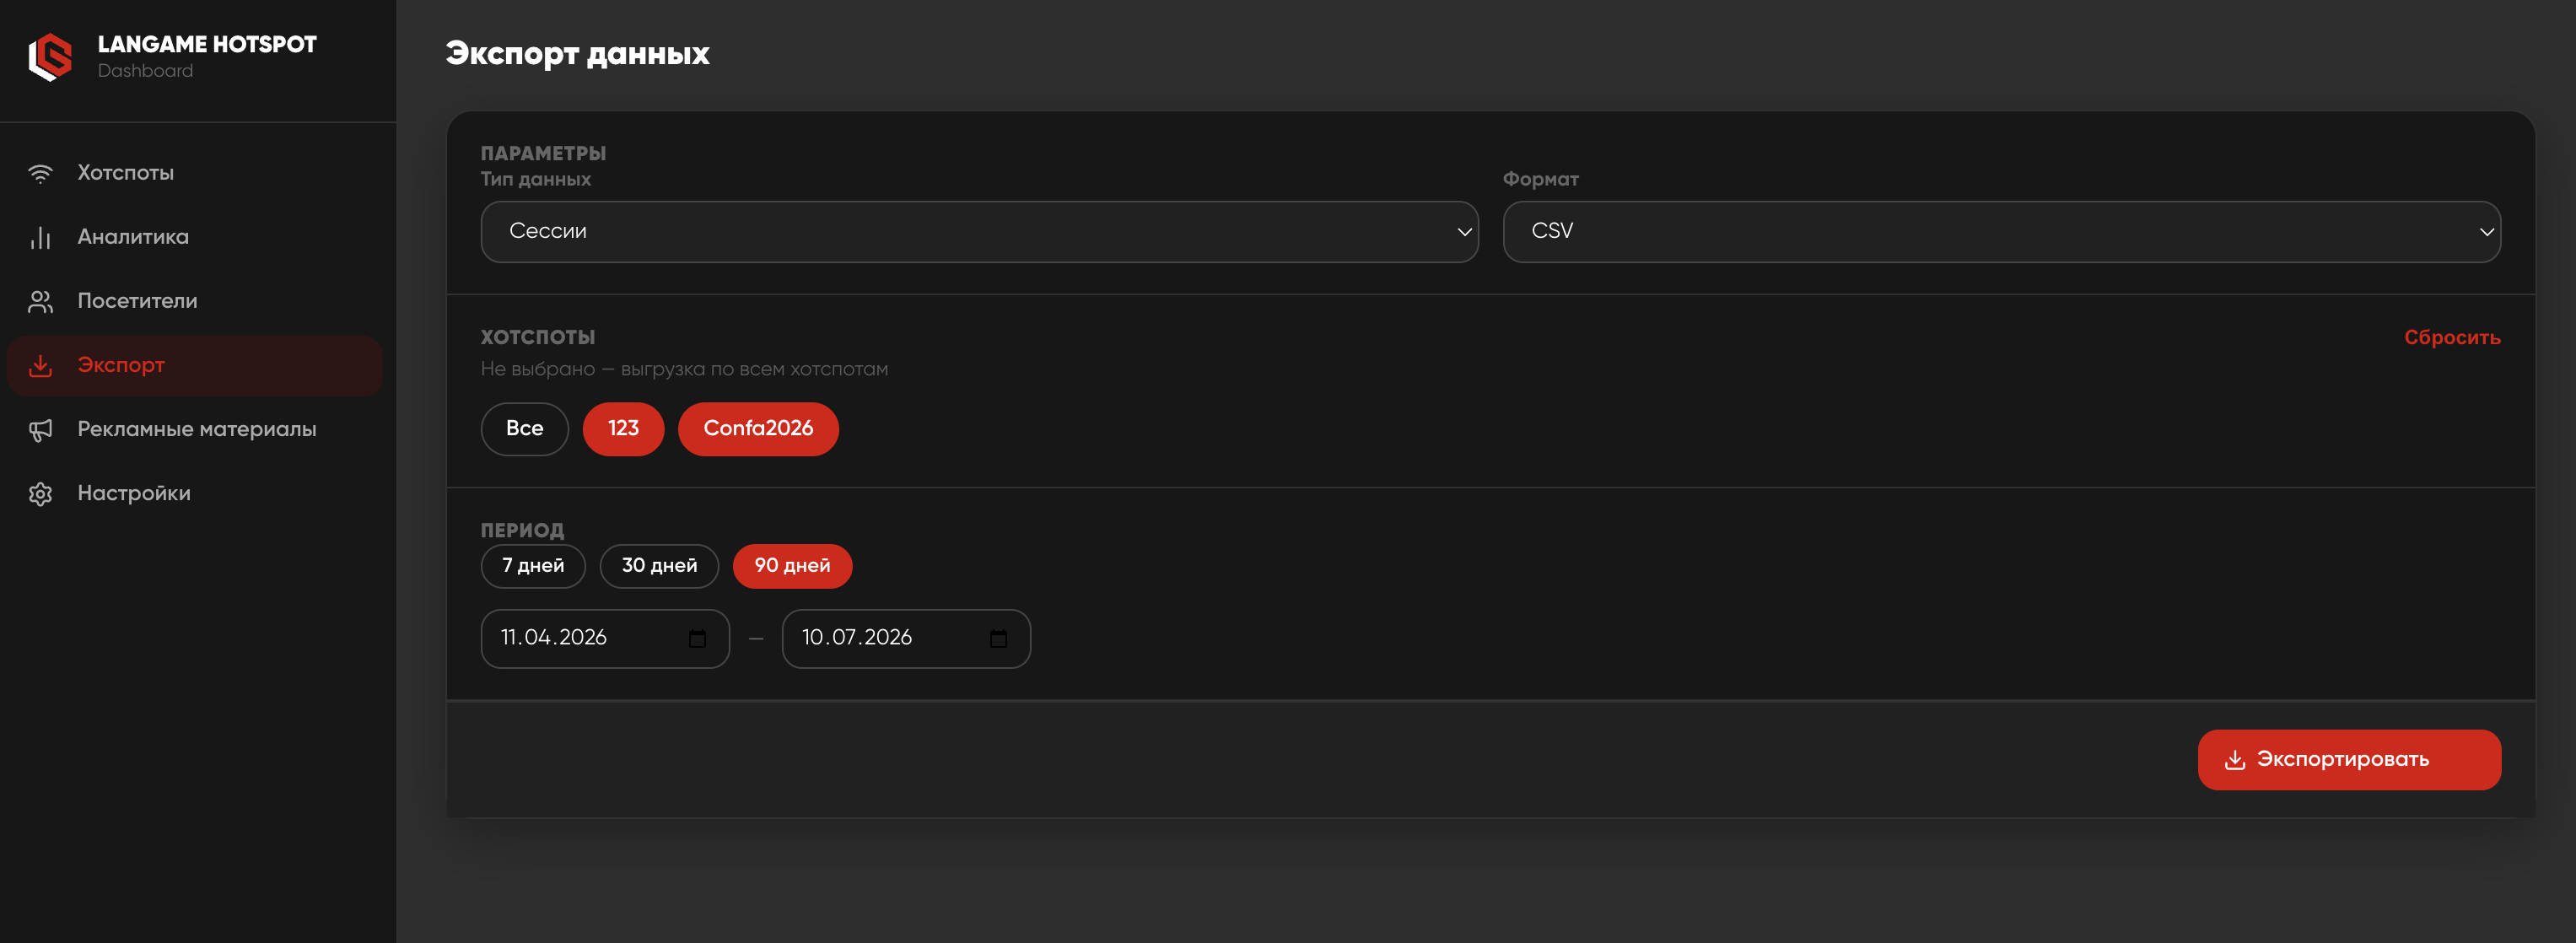Click the Langame Hotspot logo icon
This screenshot has width=2576, height=943.
click(50, 57)
